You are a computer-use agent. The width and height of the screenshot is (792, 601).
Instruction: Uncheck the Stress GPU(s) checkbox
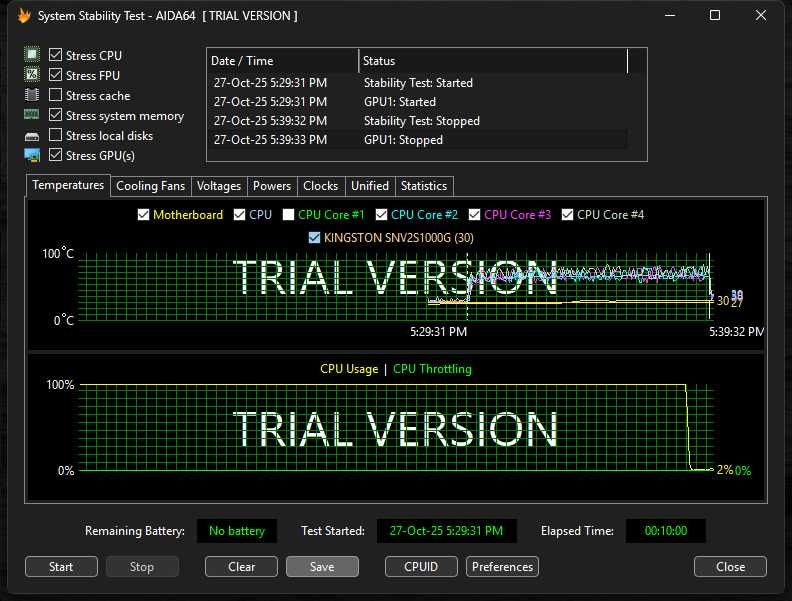pyautogui.click(x=56, y=155)
